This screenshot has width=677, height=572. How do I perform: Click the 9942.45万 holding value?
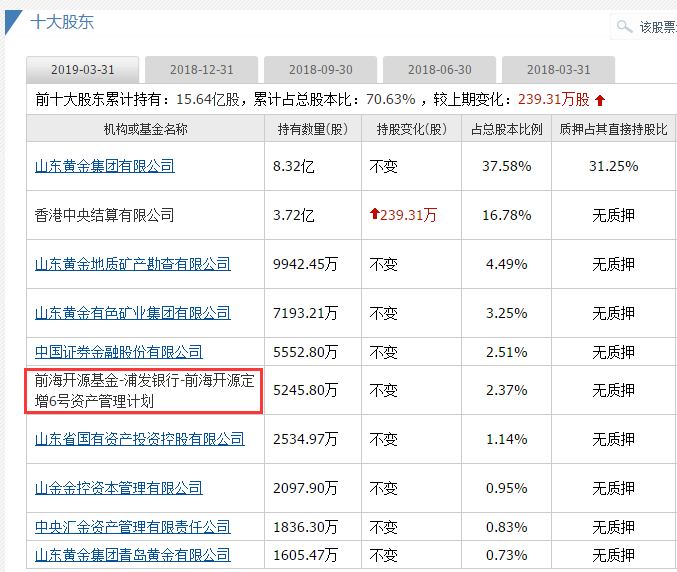305,264
